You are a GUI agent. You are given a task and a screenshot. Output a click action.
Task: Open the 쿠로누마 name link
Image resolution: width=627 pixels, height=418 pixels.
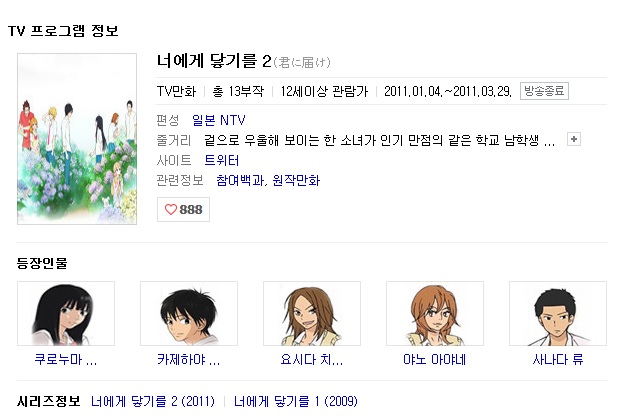pos(66,360)
